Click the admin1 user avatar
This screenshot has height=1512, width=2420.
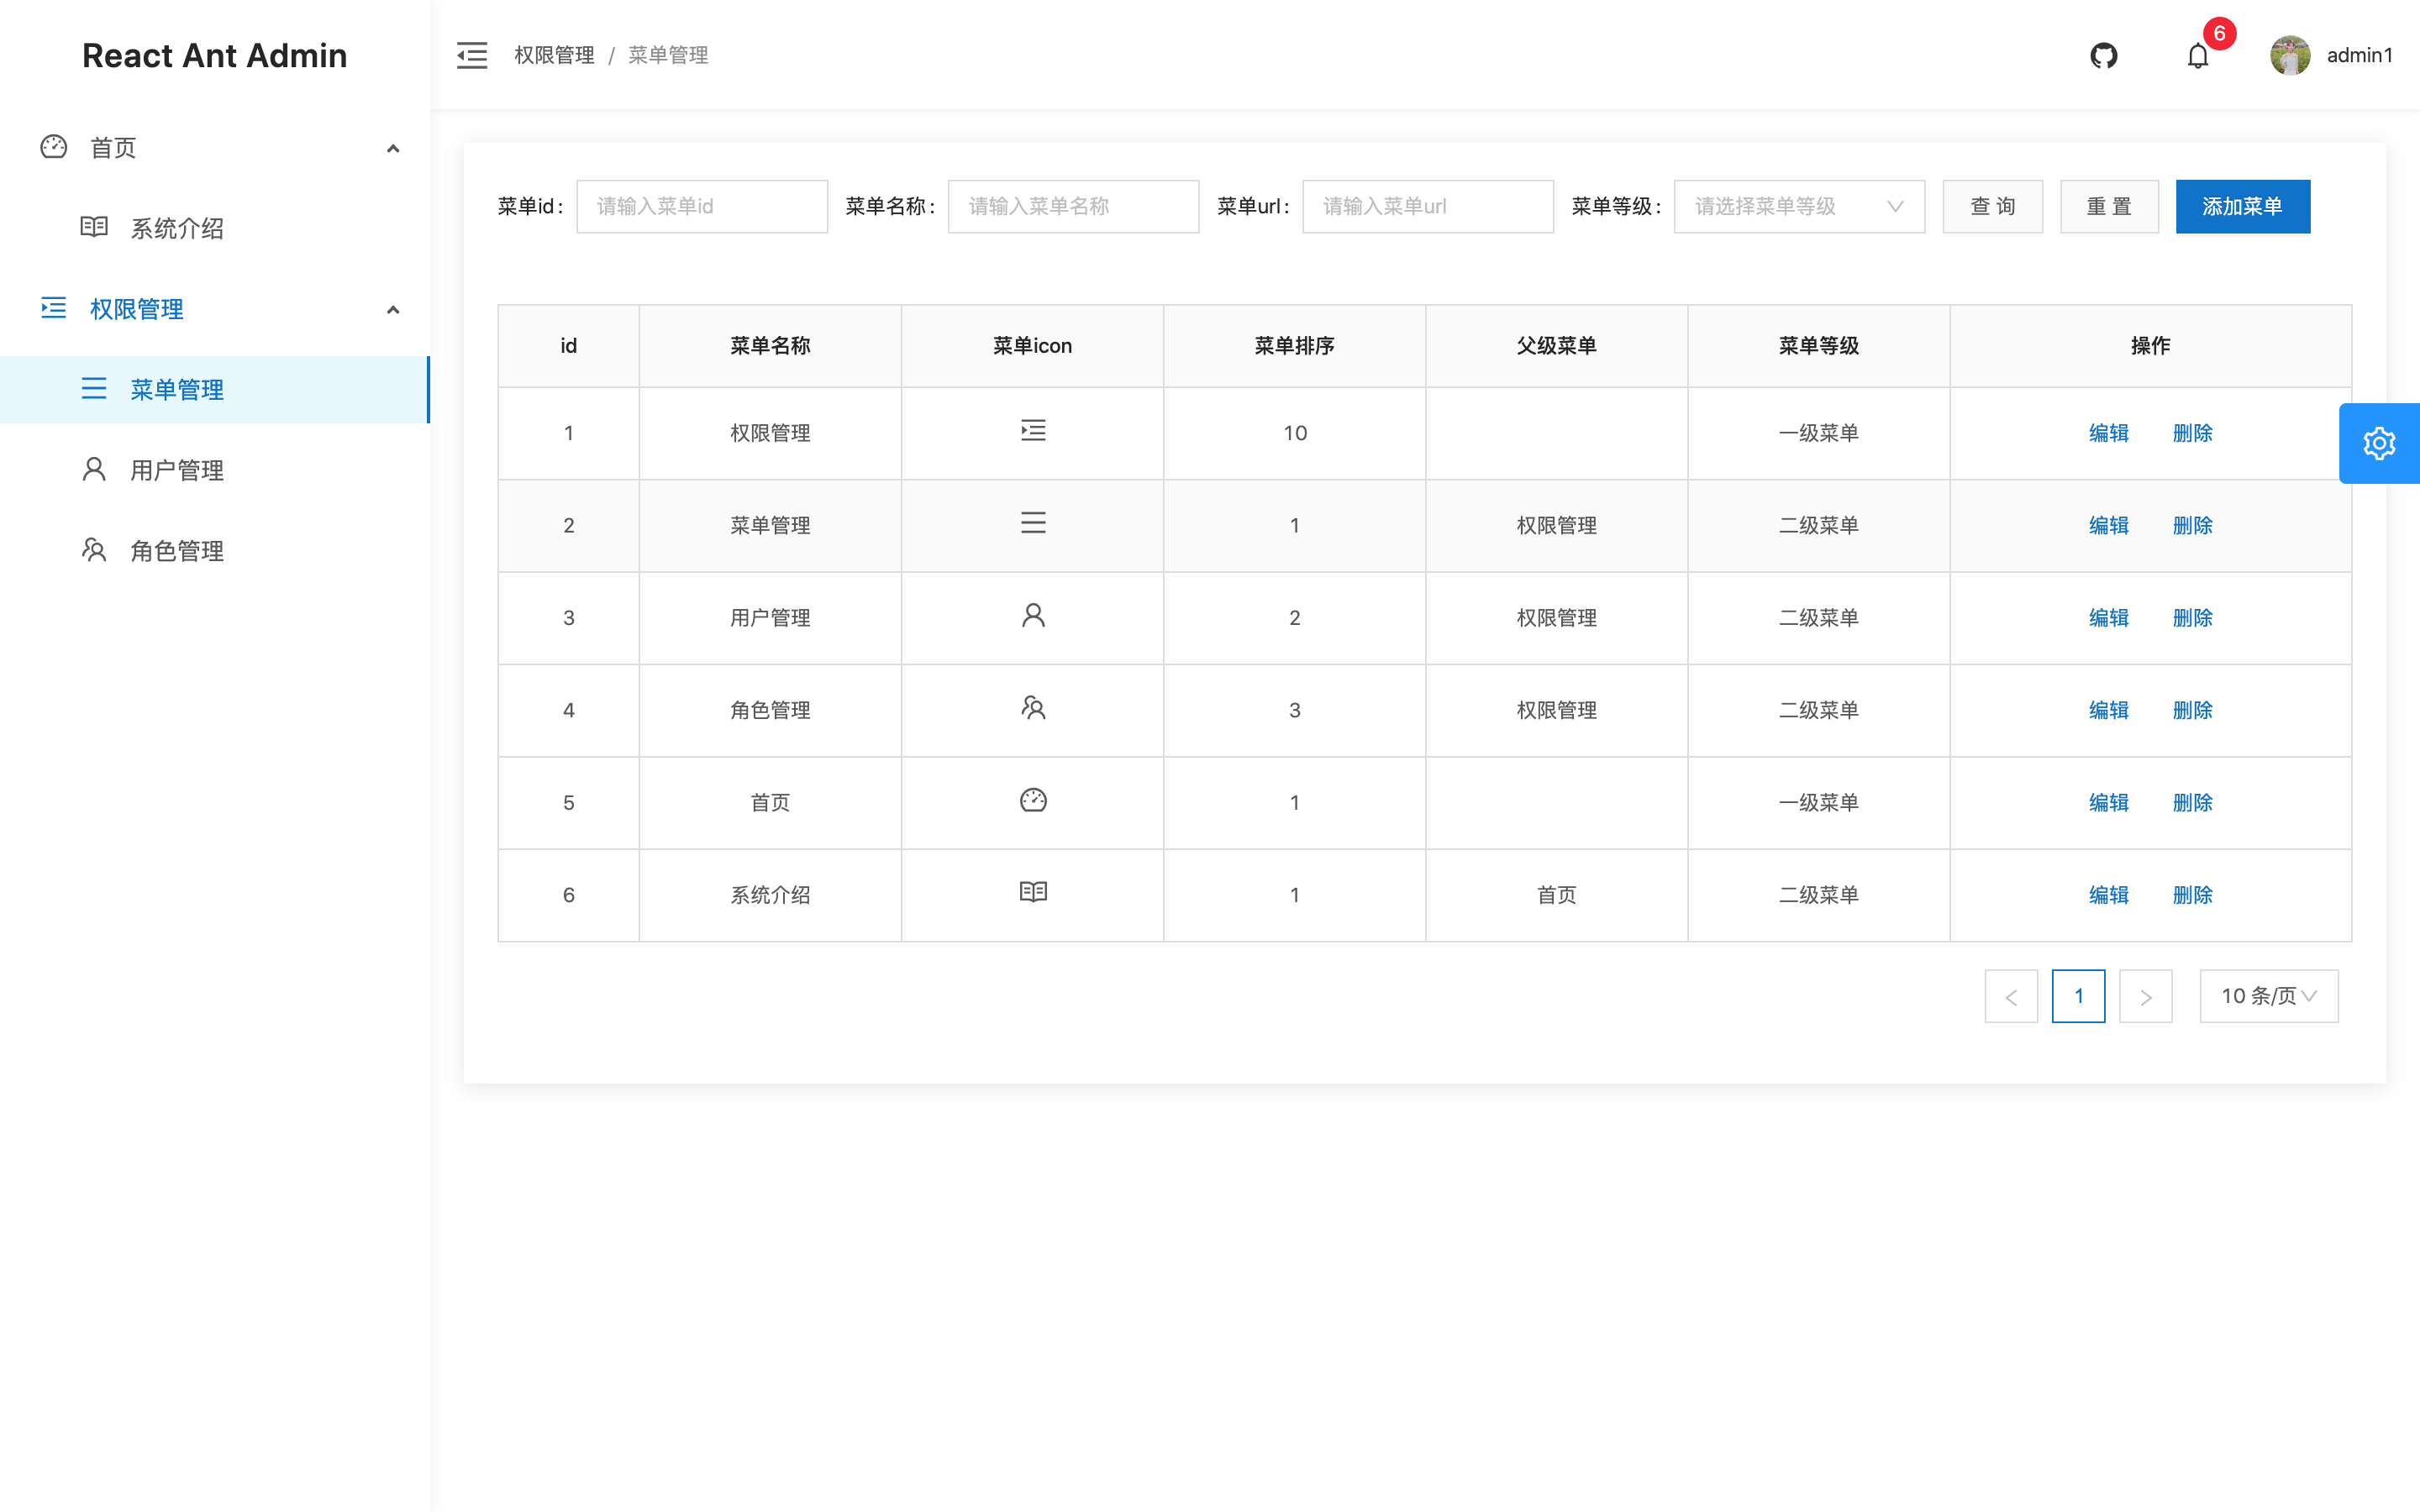click(2289, 55)
